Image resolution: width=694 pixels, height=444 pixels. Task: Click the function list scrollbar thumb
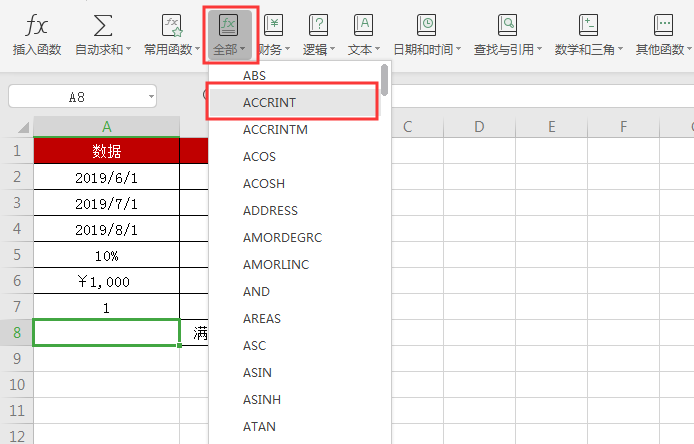(x=385, y=76)
